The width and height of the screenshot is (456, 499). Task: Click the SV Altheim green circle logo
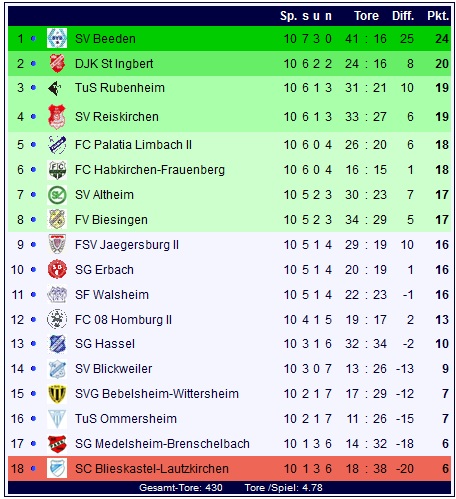(x=57, y=195)
